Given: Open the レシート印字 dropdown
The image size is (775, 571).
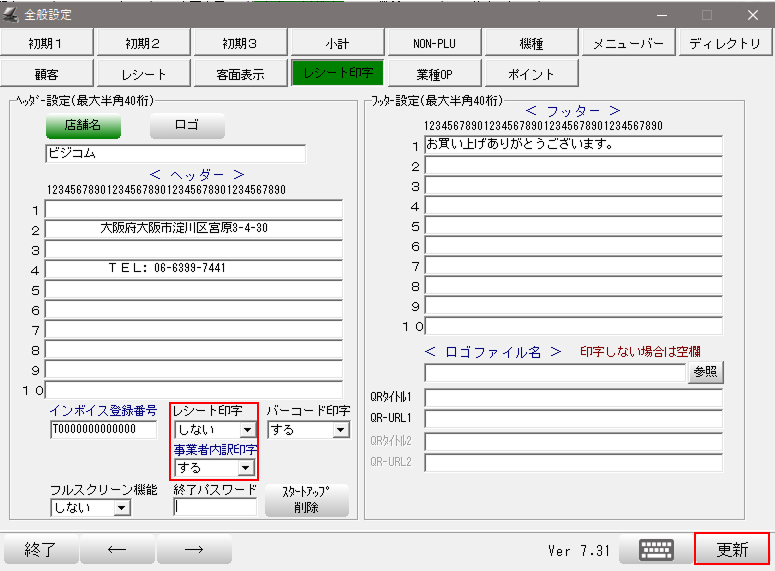Looking at the screenshot, I should click(x=247, y=430).
